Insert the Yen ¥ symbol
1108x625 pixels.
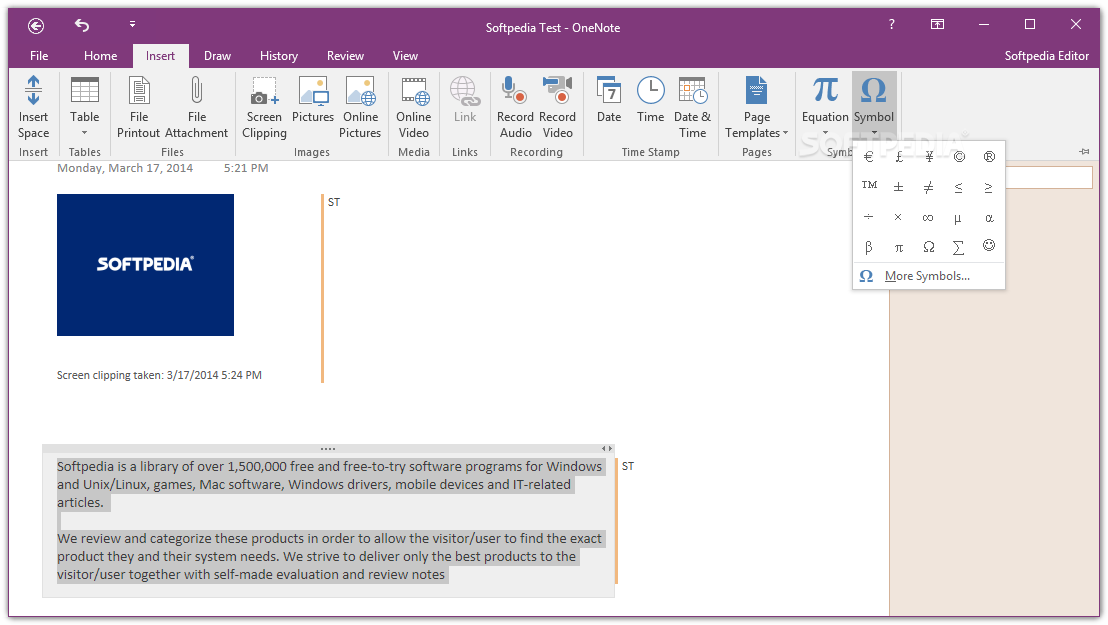coord(929,157)
